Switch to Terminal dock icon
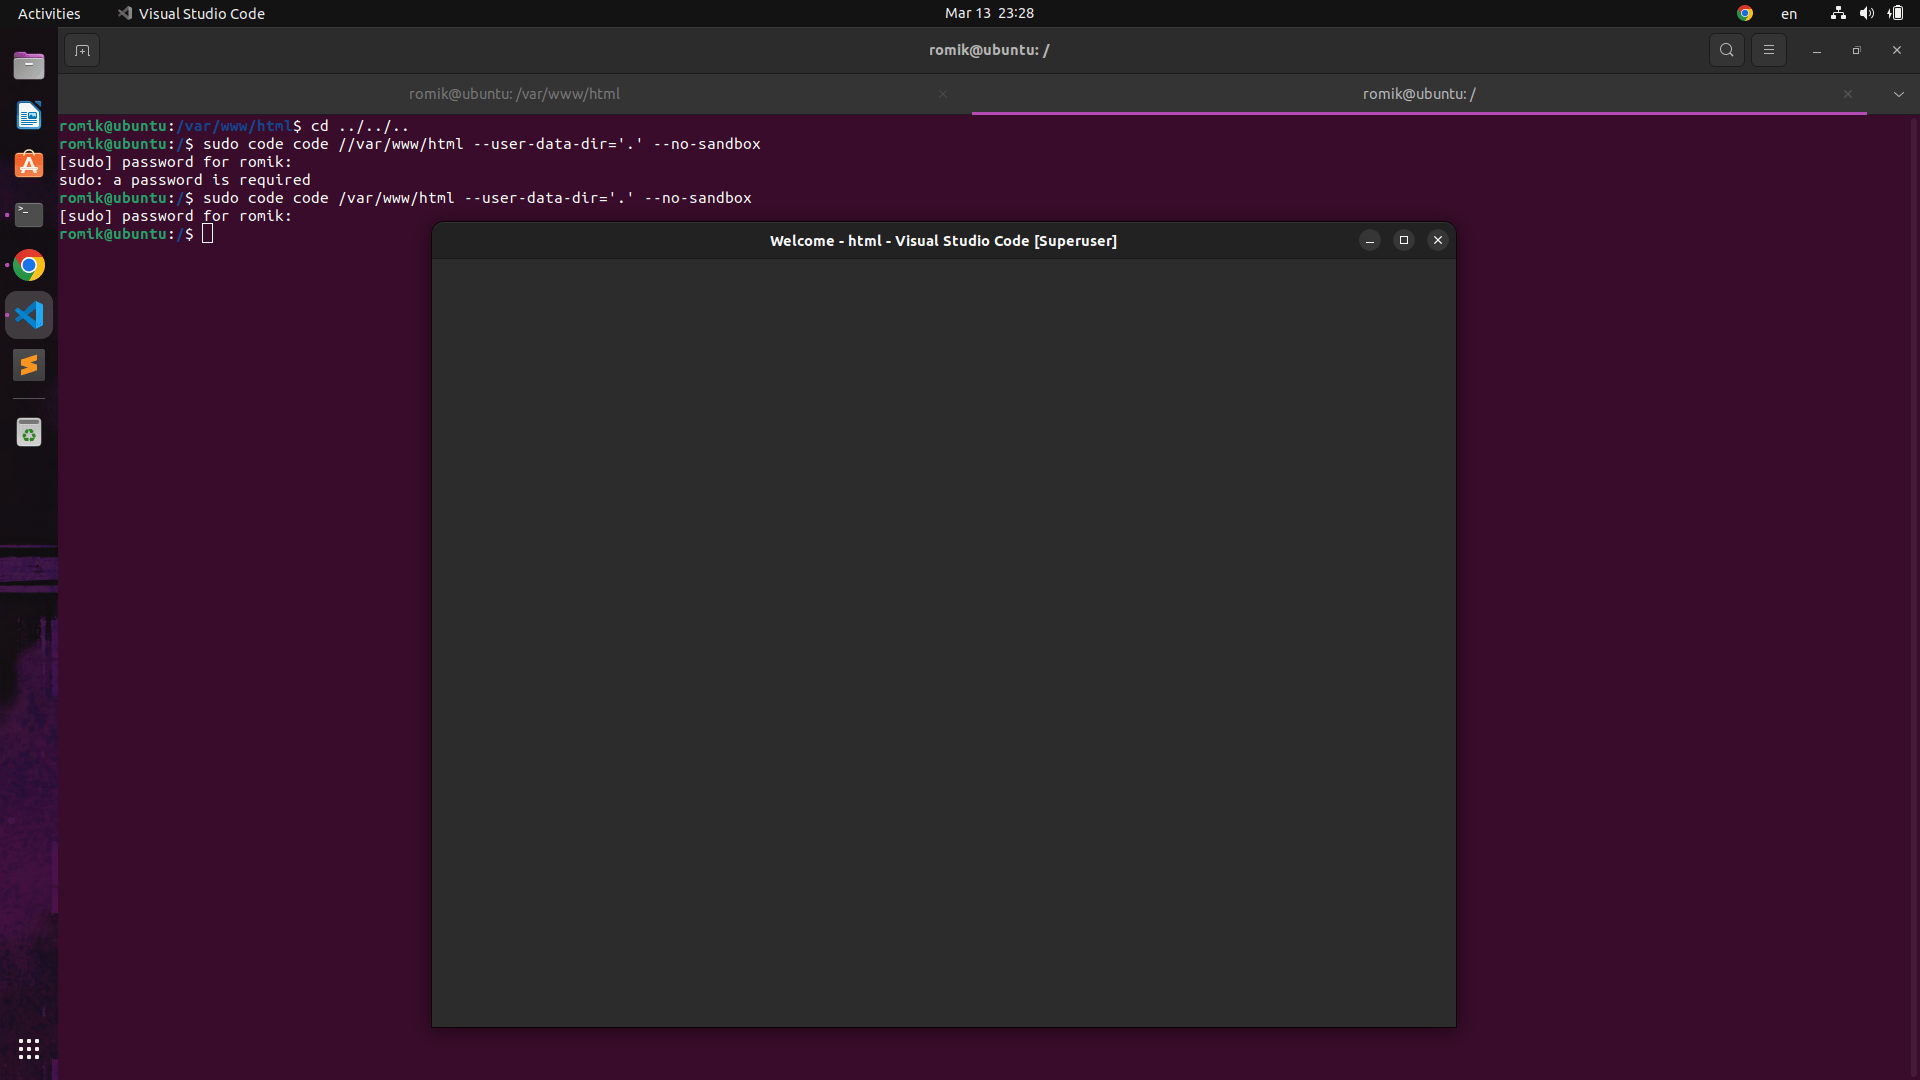The width and height of the screenshot is (1920, 1080). [29, 215]
